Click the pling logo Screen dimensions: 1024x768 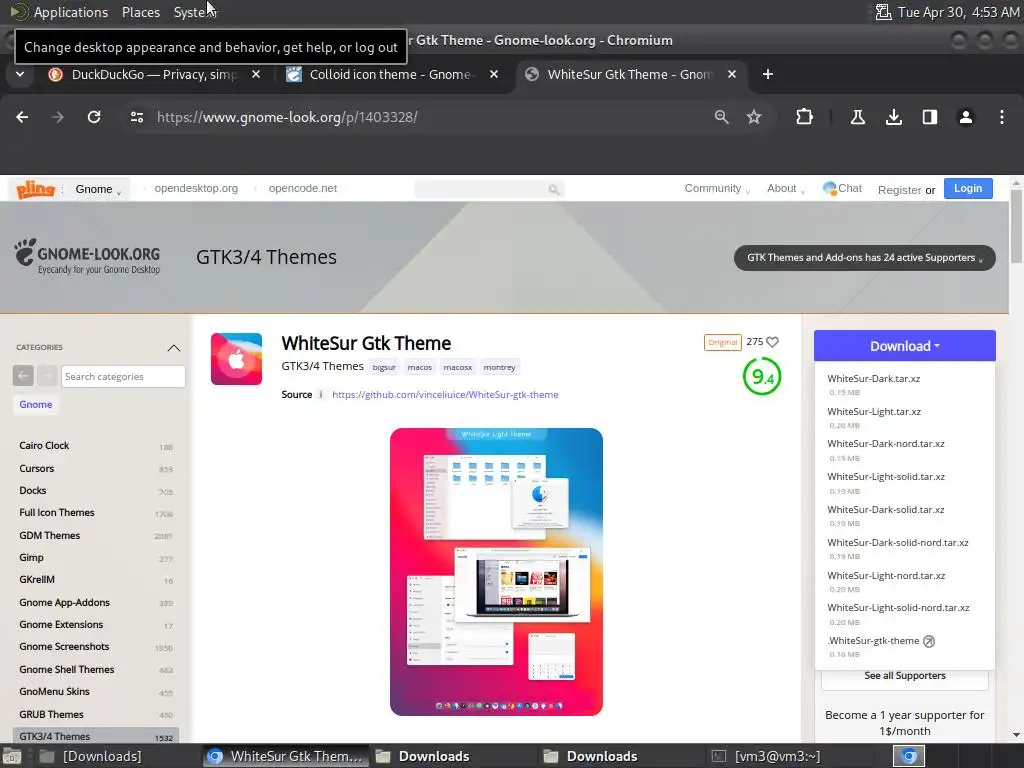coord(35,189)
